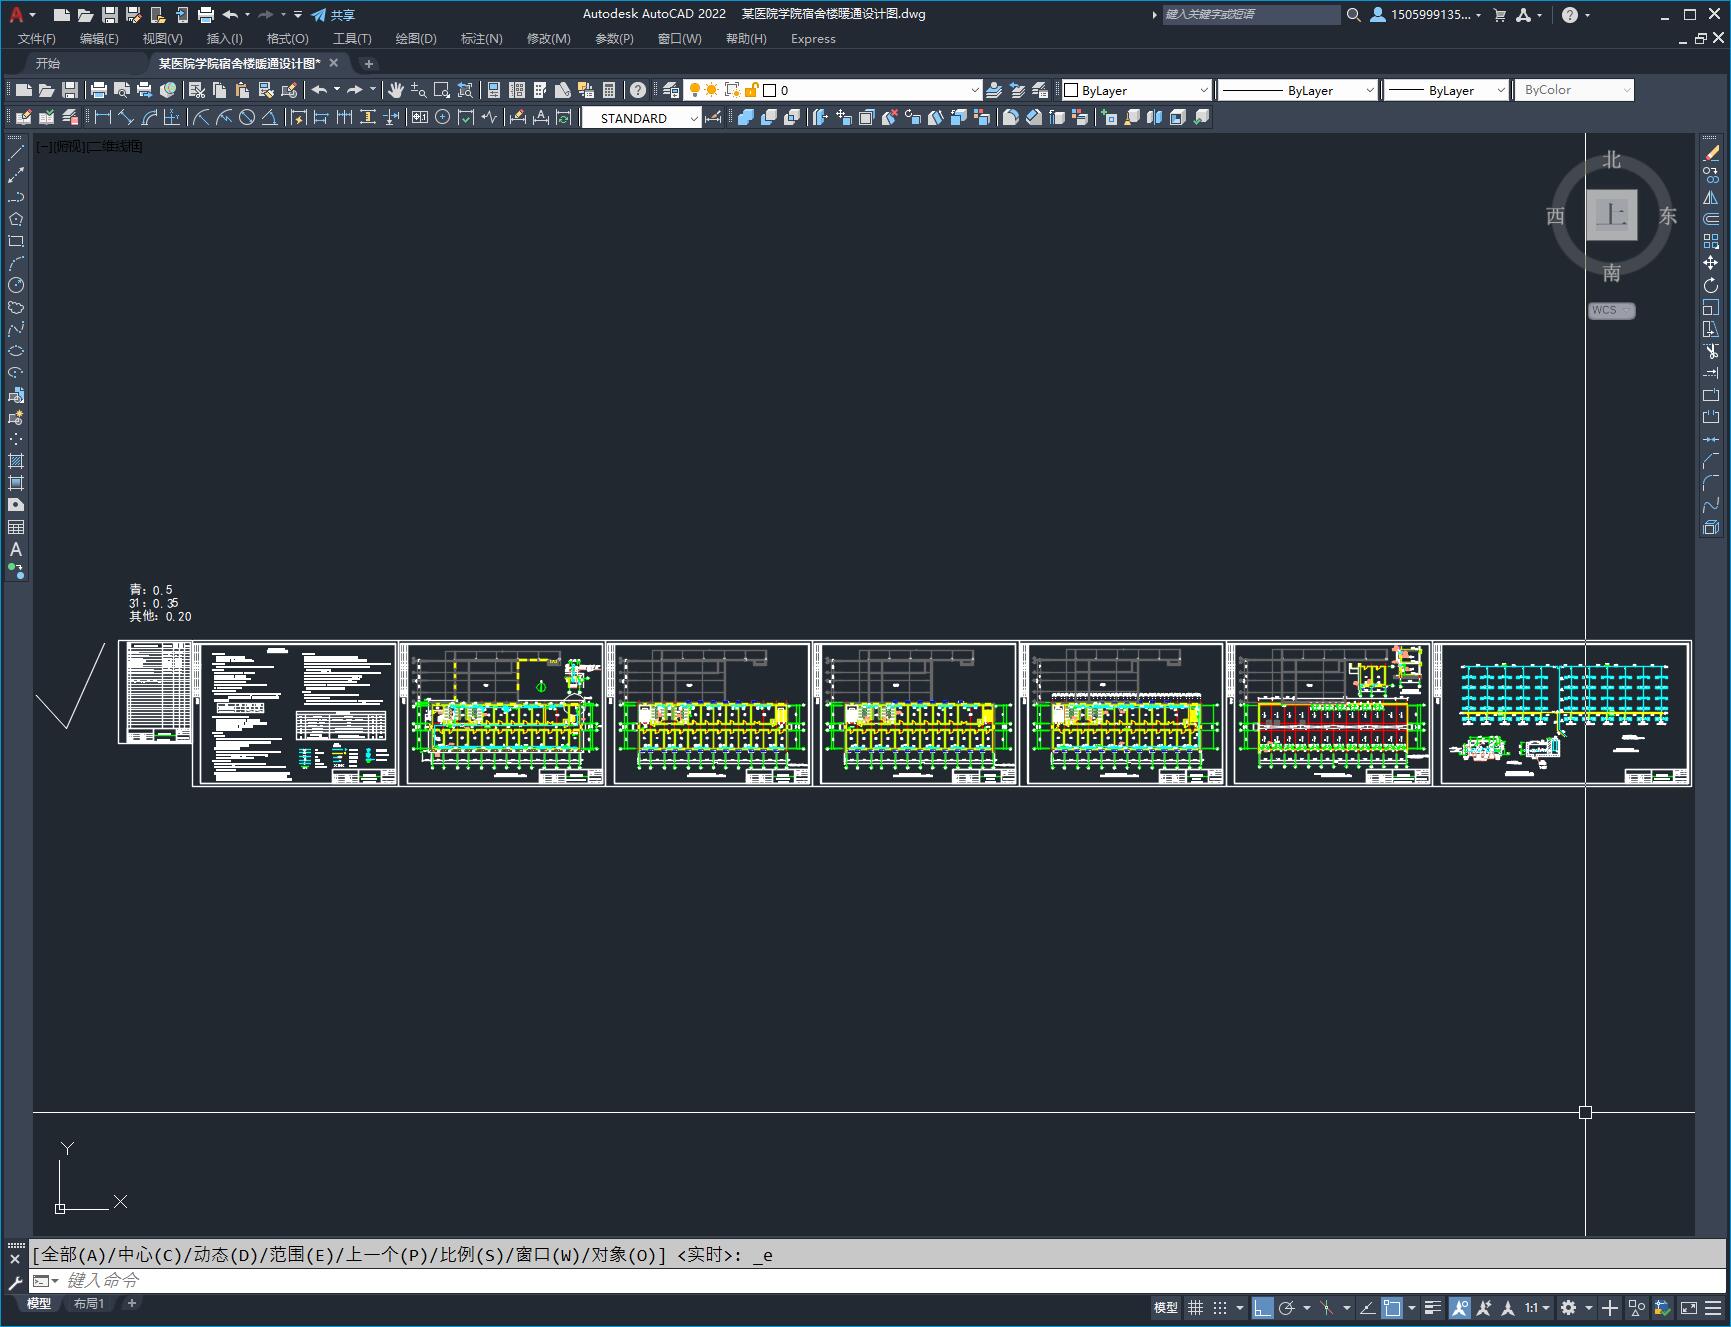Click the Diameter dimension tool
This screenshot has width=1731, height=1327.
pyautogui.click(x=247, y=117)
